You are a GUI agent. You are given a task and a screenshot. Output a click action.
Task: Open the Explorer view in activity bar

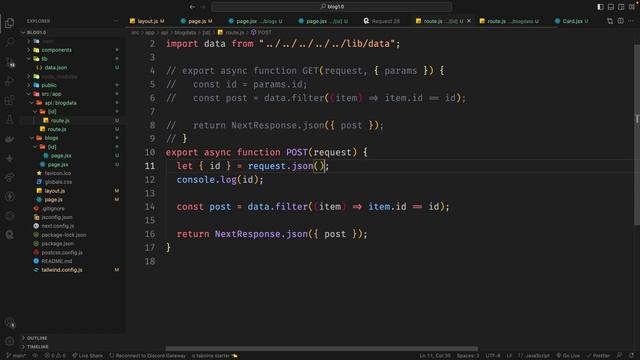click(x=9, y=23)
